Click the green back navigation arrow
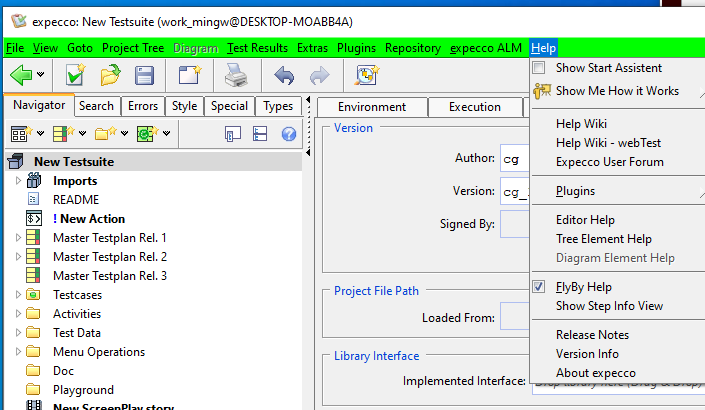705x410 pixels. pyautogui.click(x=21, y=75)
